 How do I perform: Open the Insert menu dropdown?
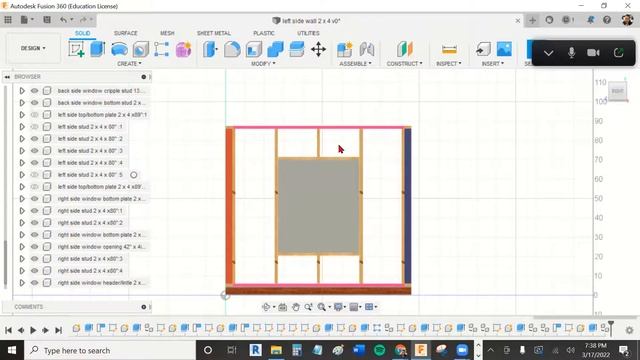click(x=493, y=64)
